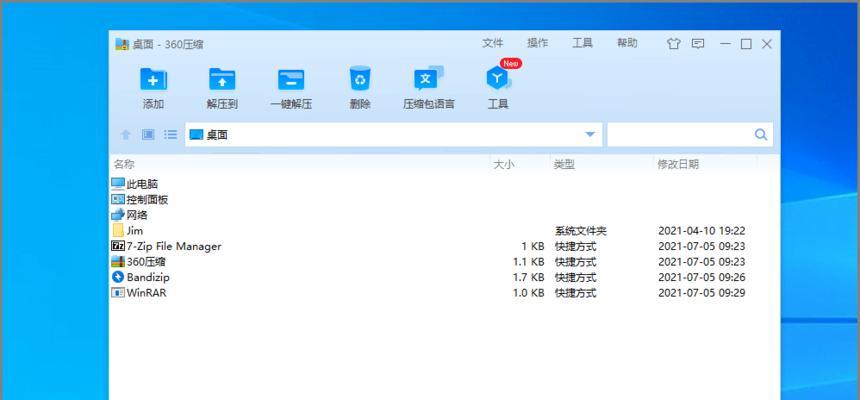Open the 文件 menu

click(493, 43)
